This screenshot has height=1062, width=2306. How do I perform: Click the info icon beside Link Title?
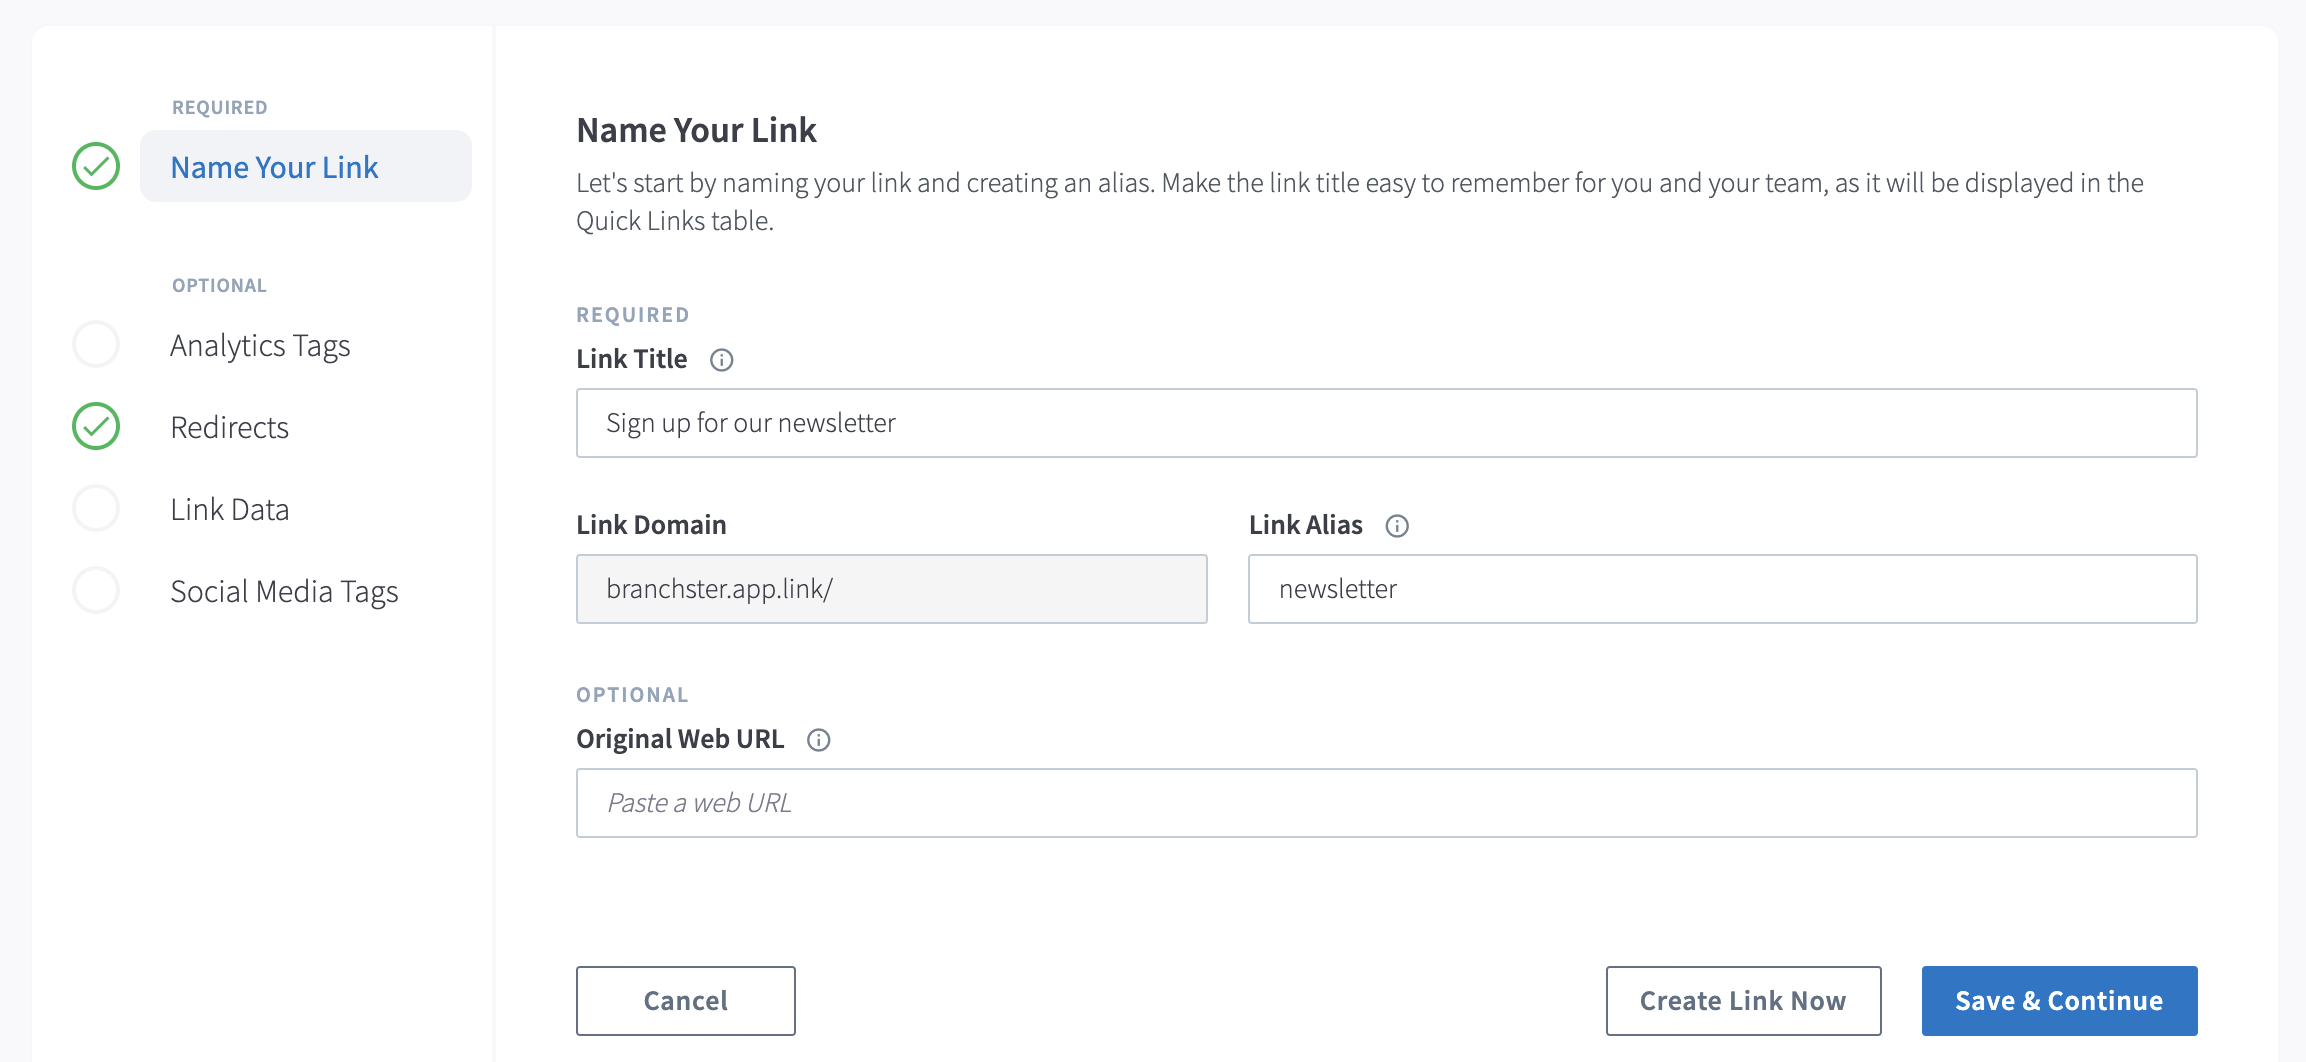pyautogui.click(x=721, y=360)
